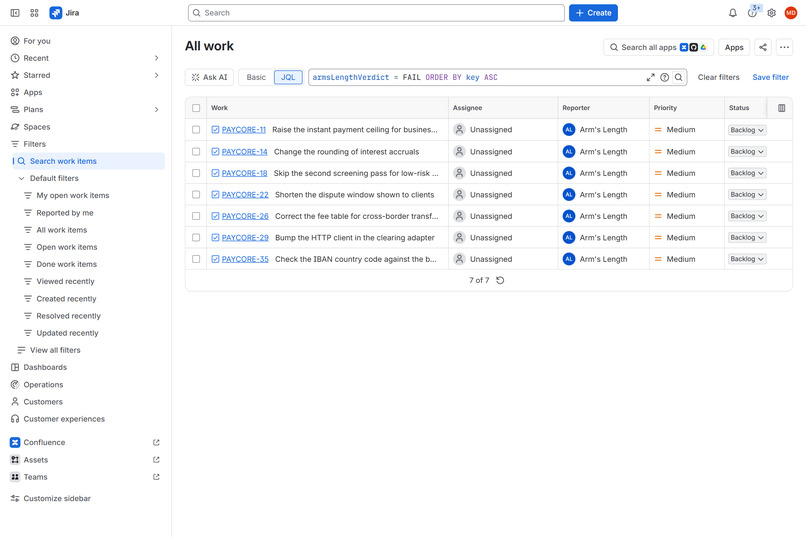Open Operations in the sidebar
Image resolution: width=806 pixels, height=537 pixels.
(x=85, y=384)
